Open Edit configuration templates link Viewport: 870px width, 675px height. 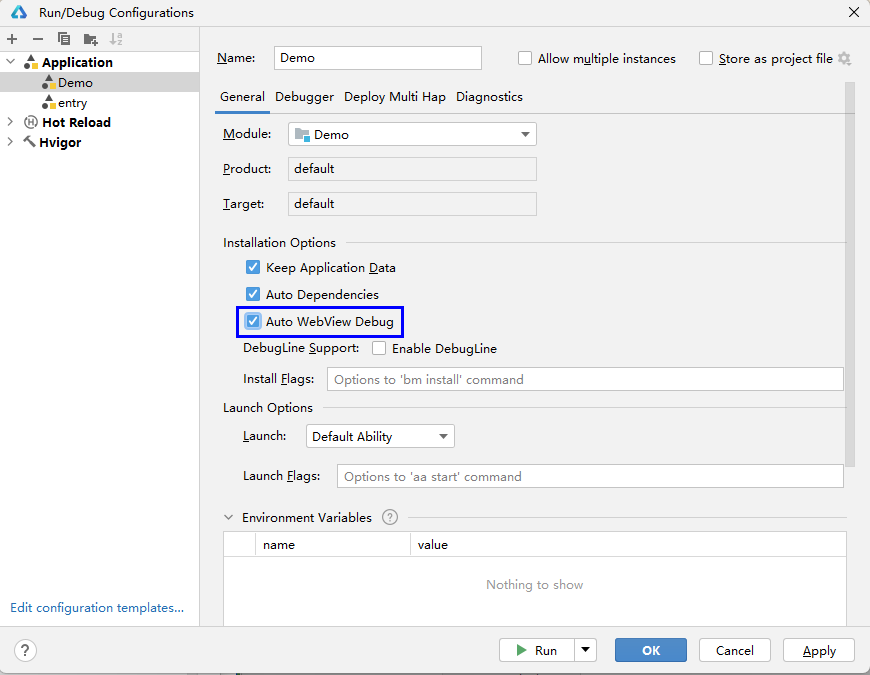[96, 607]
